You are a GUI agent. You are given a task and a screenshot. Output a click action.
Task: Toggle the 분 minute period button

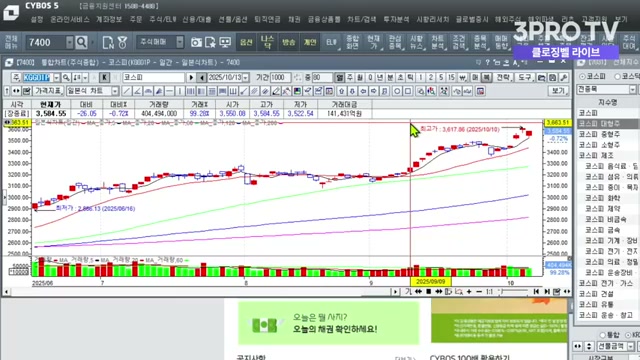point(390,78)
